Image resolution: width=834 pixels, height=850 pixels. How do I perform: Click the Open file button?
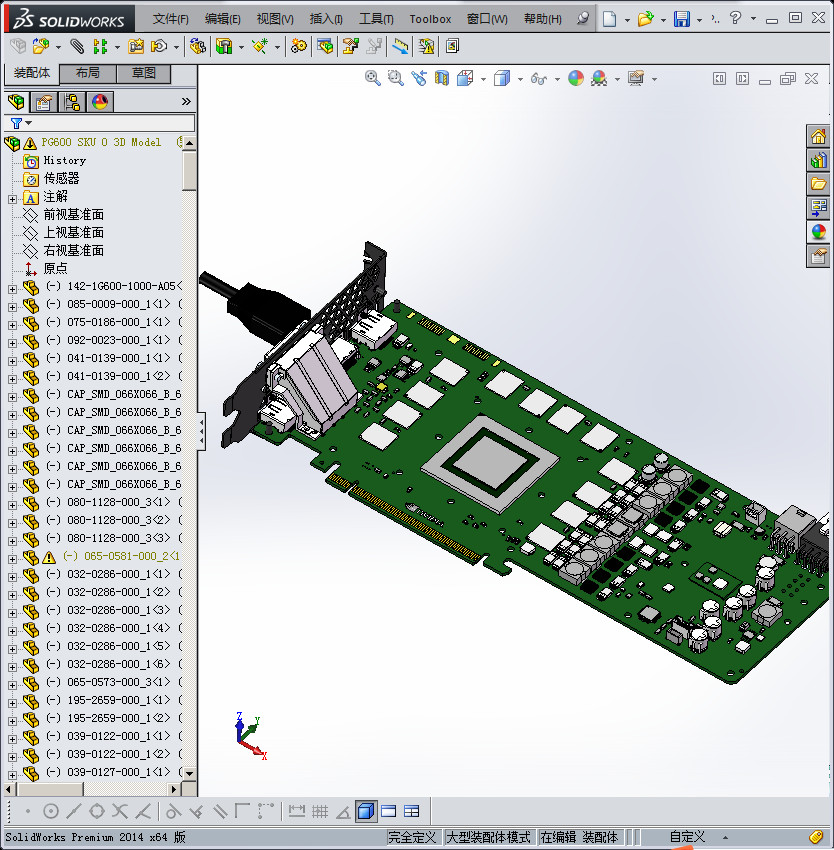[x=645, y=19]
